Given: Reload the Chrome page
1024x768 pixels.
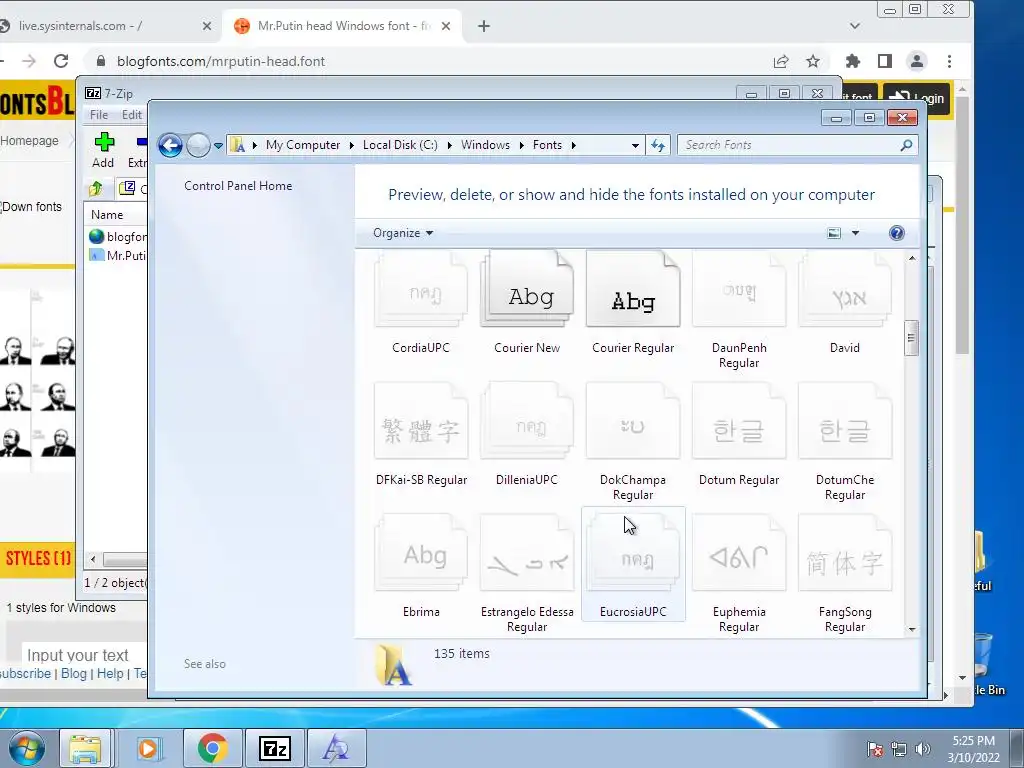Looking at the screenshot, I should click(61, 61).
